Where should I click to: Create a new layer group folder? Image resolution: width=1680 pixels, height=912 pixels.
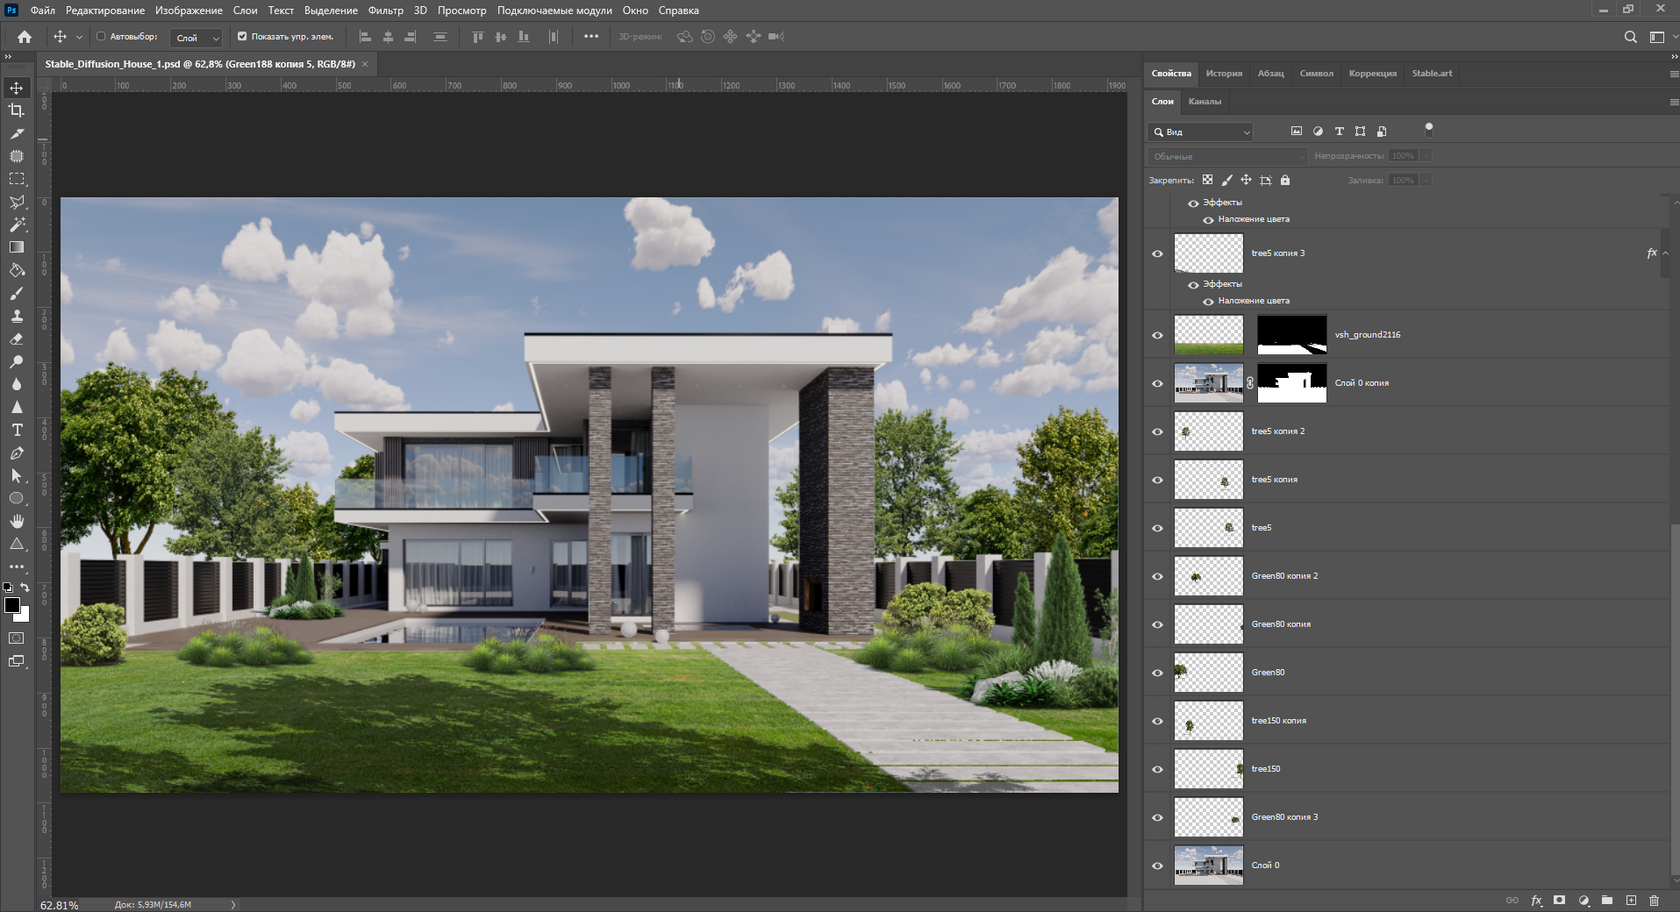coord(1607,900)
